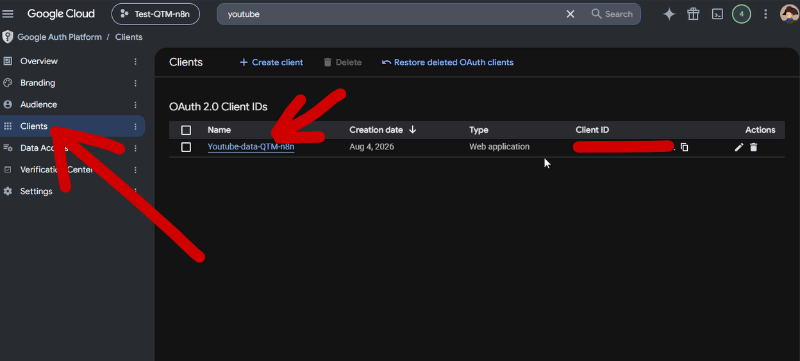Image resolution: width=800 pixels, height=361 pixels.
Task: Click the Name column header
Action: tap(219, 130)
